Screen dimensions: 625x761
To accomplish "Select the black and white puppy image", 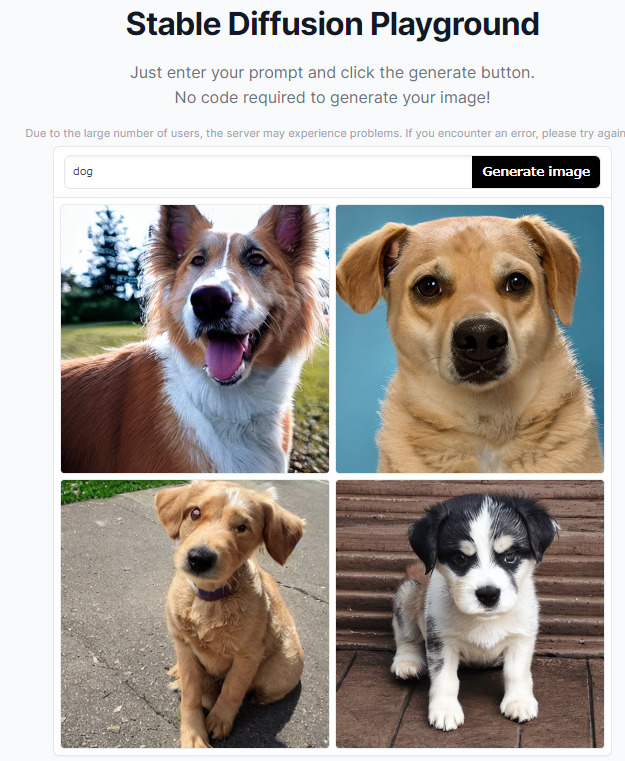I will [x=470, y=614].
